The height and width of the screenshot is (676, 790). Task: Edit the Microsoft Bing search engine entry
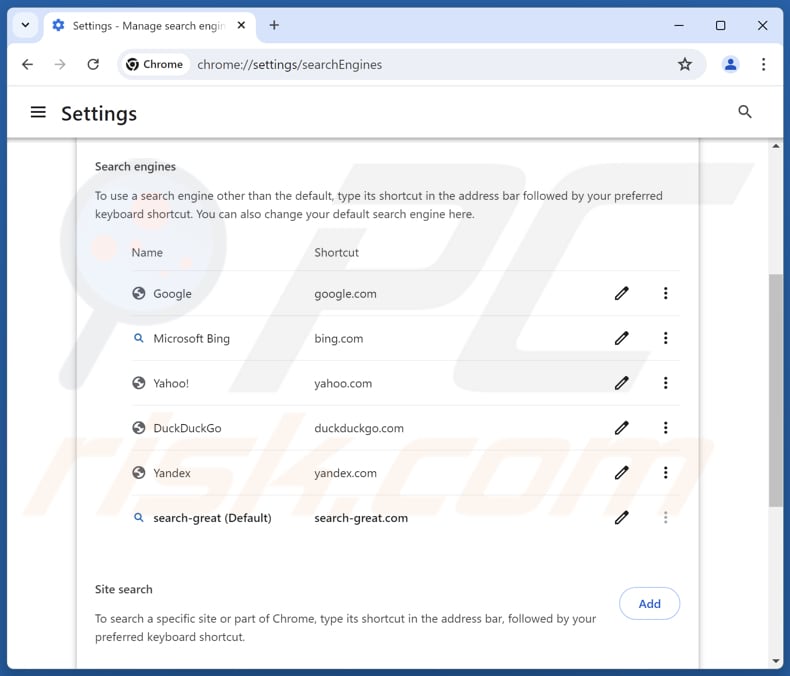pos(621,338)
